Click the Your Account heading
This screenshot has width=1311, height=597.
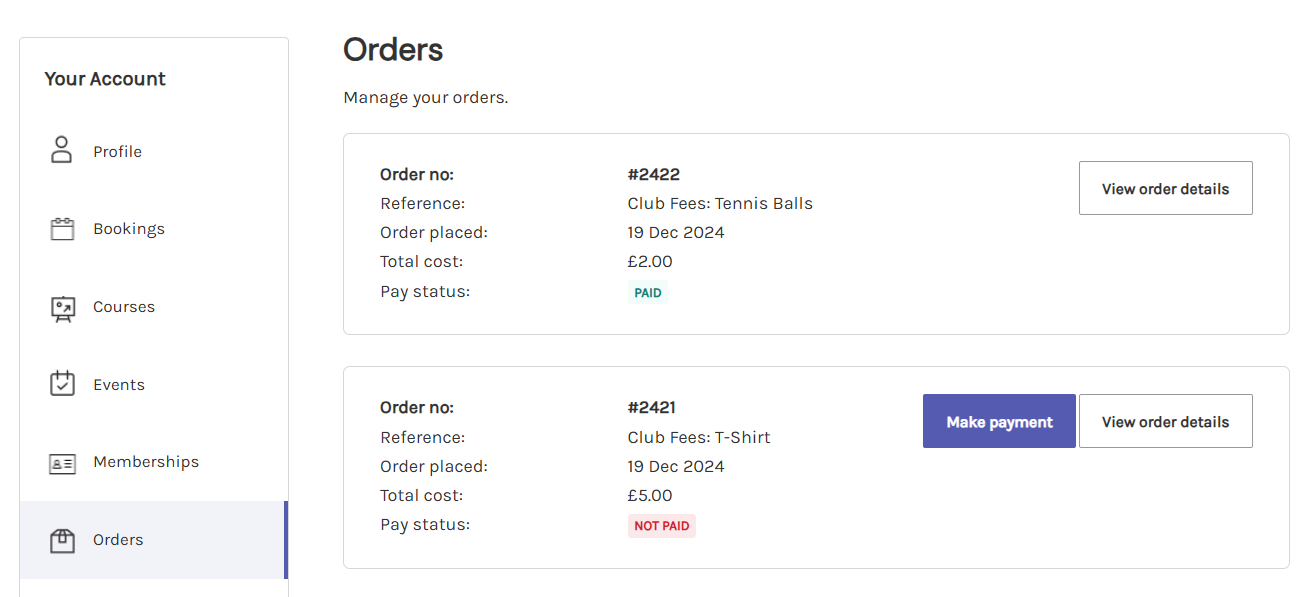pos(105,79)
